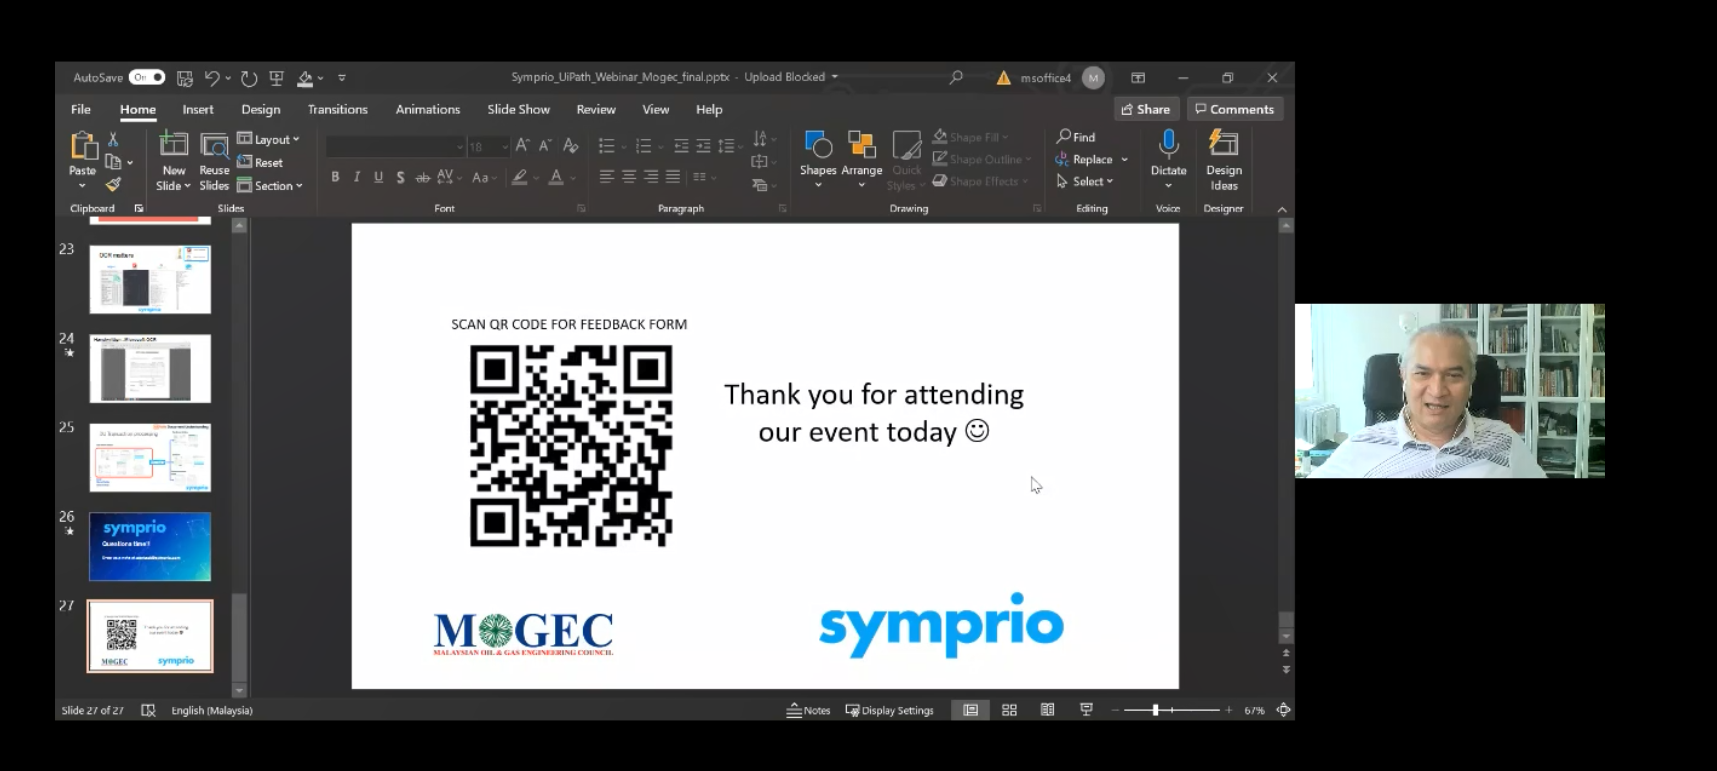
Task: Toggle Bold formatting
Action: coord(335,177)
